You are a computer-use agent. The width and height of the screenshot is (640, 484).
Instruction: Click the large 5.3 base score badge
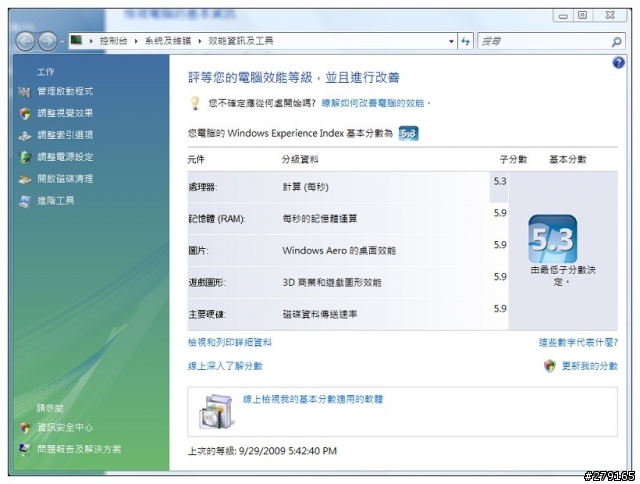tap(553, 239)
